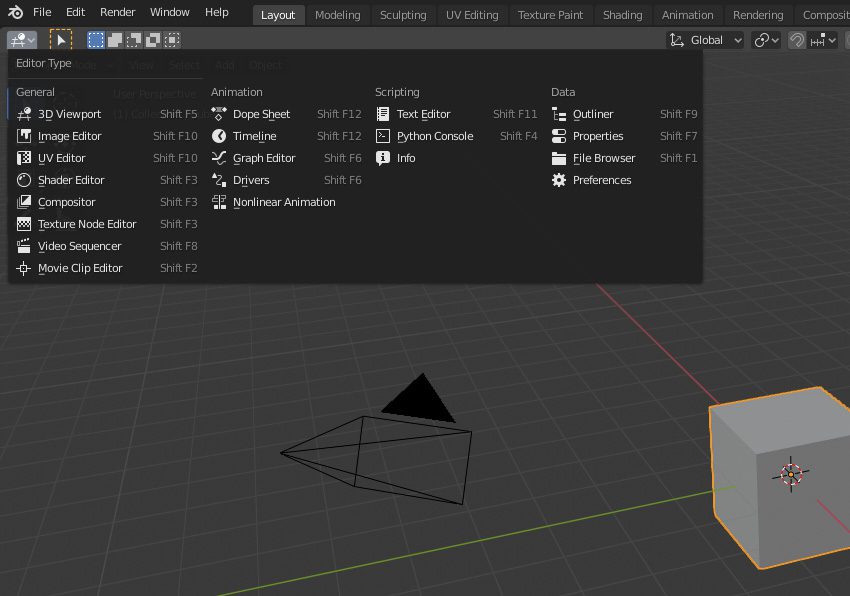Choose Graph Editor from the list

click(286, 158)
